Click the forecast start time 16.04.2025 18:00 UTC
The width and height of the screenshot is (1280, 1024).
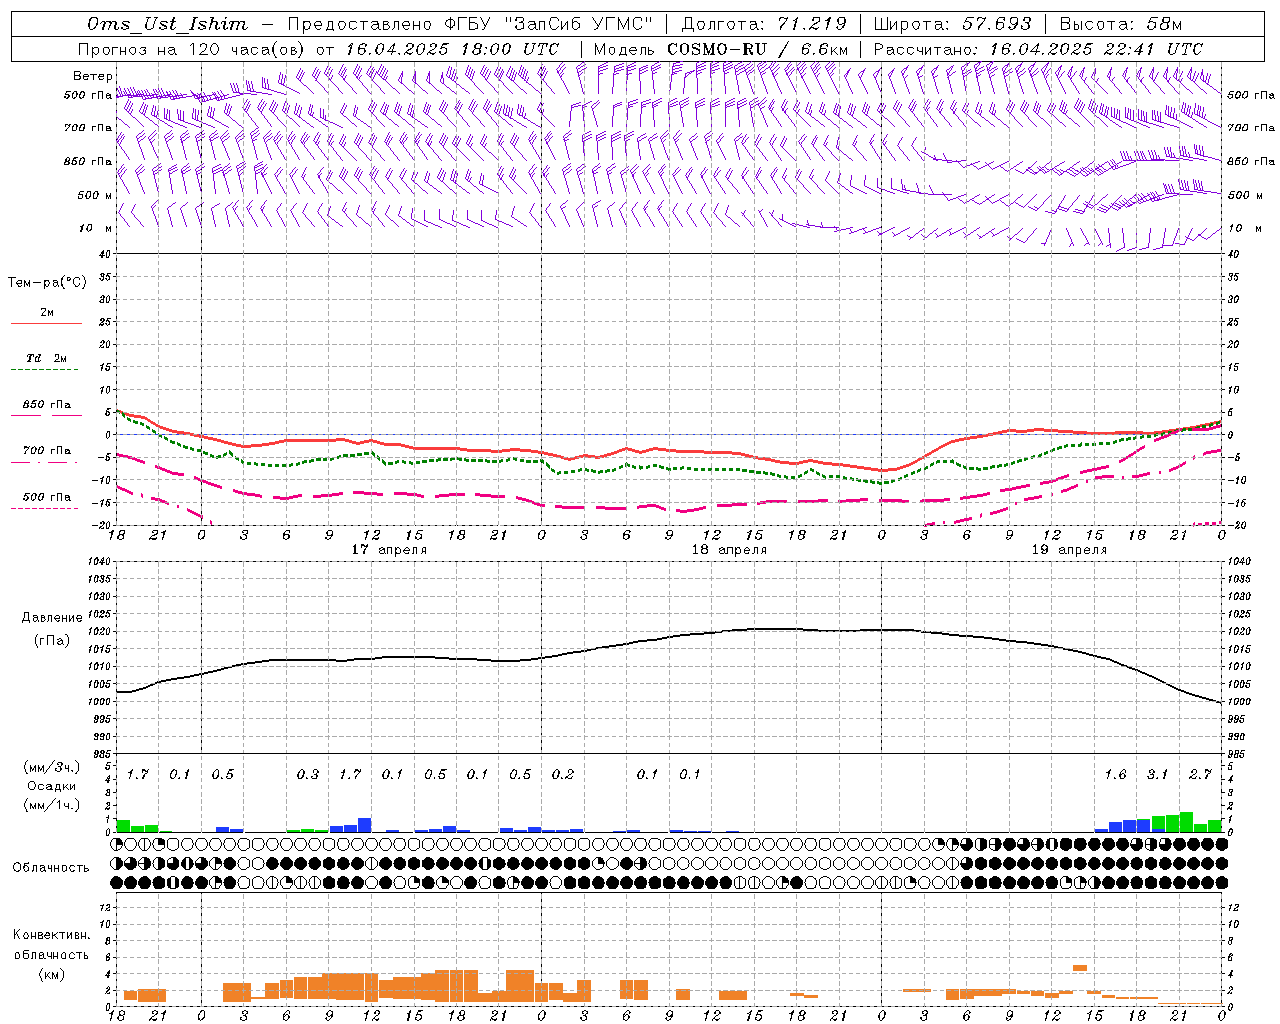point(451,49)
